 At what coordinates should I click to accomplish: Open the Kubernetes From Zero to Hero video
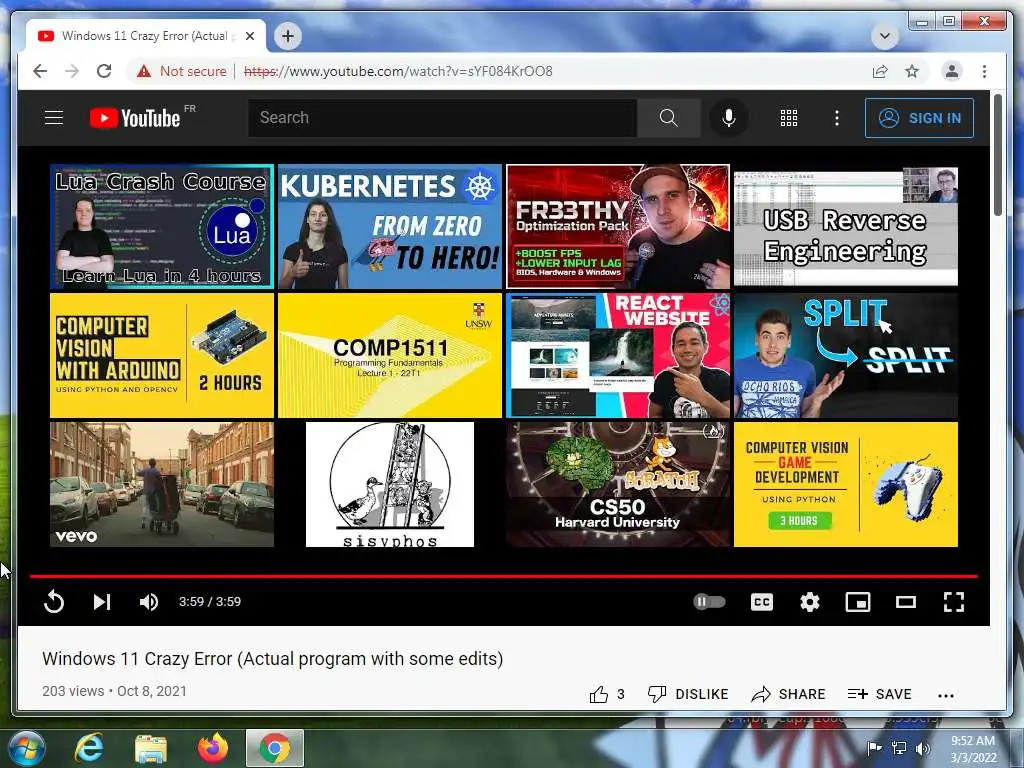[x=390, y=227]
